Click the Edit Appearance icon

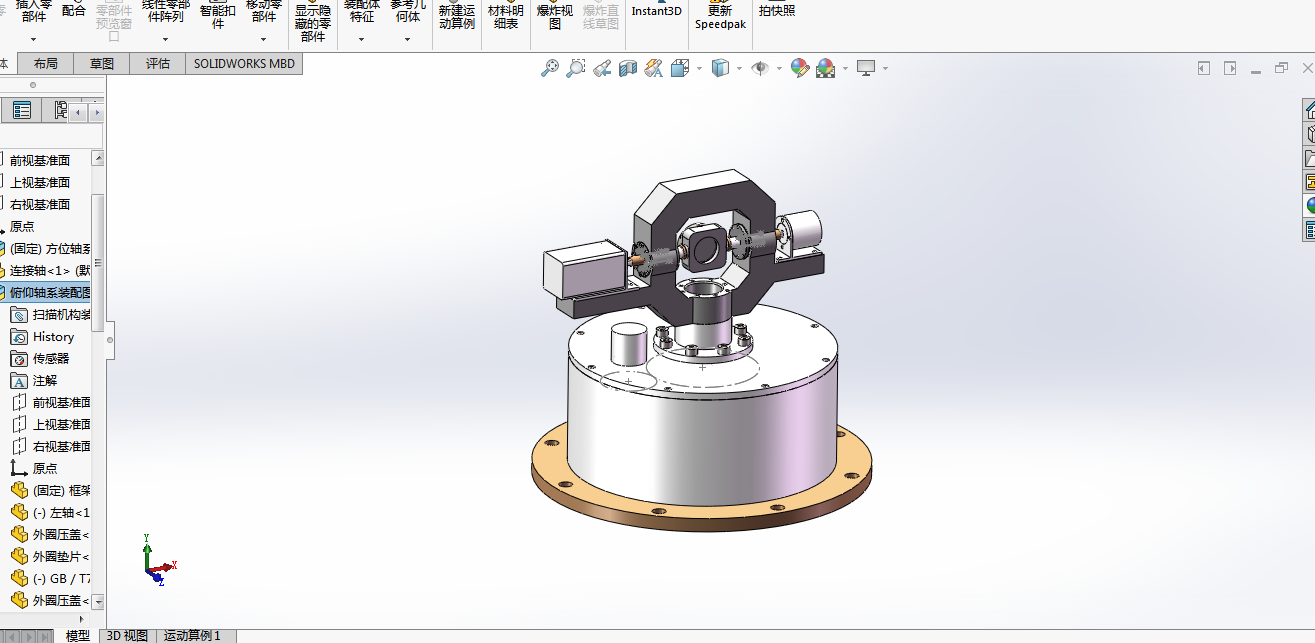tap(799, 68)
